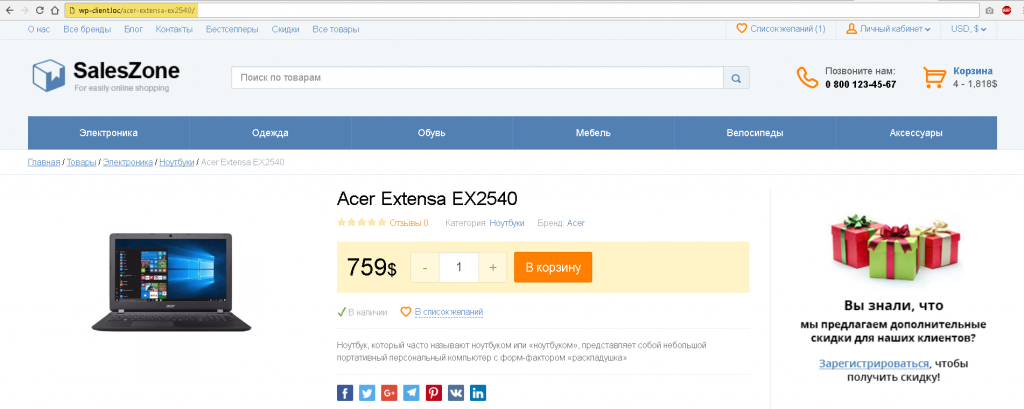Focus the quantity field showing 1
Image resolution: width=1024 pixels, height=409 pixels.
tap(459, 267)
